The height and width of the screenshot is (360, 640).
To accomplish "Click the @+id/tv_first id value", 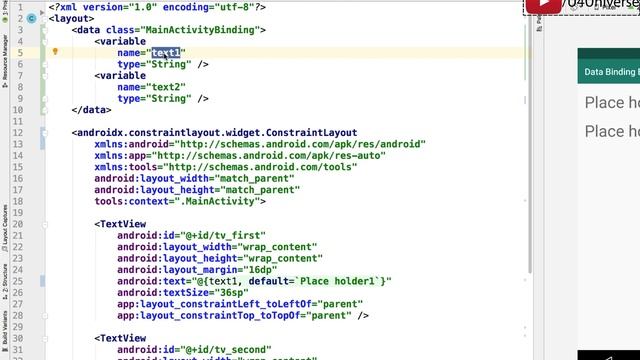I will tap(223, 236).
